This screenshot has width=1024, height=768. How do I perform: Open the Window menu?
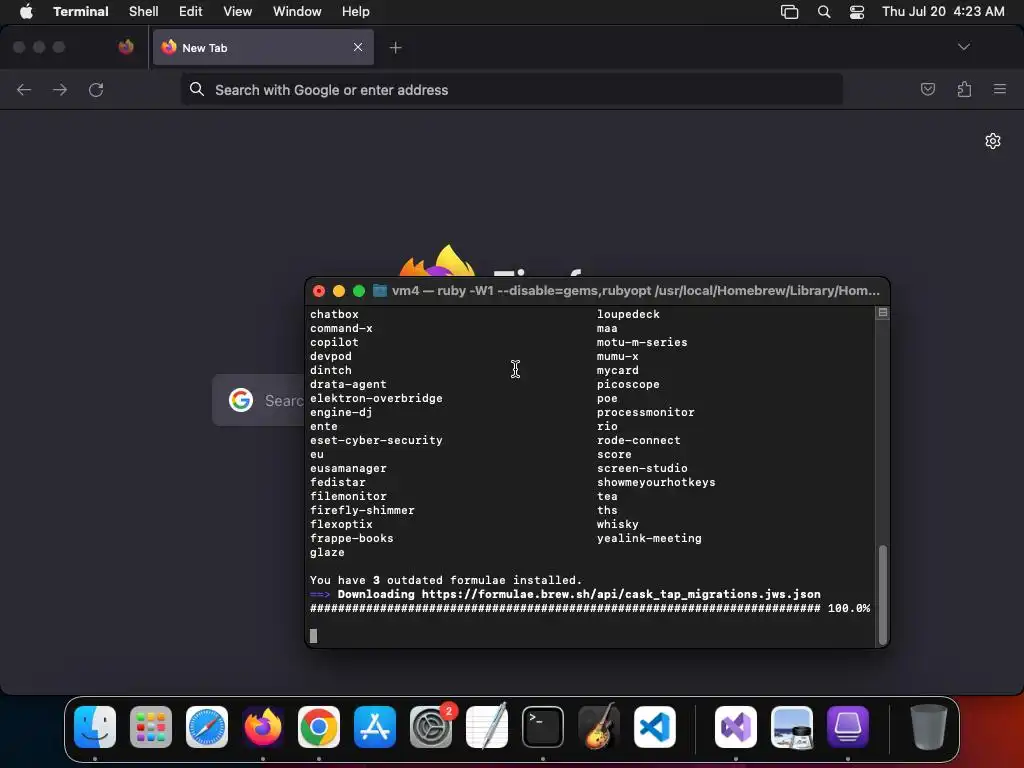click(x=297, y=12)
